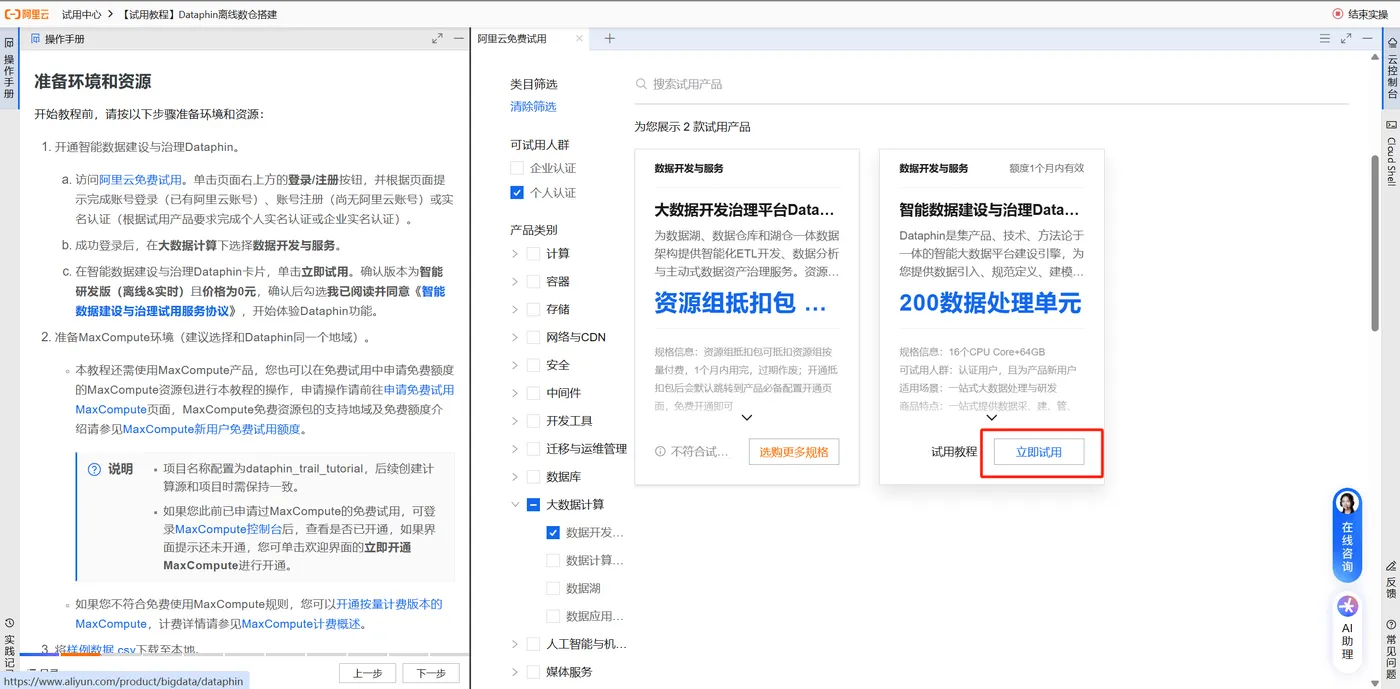Check the 存储 category checkbox

tap(533, 309)
